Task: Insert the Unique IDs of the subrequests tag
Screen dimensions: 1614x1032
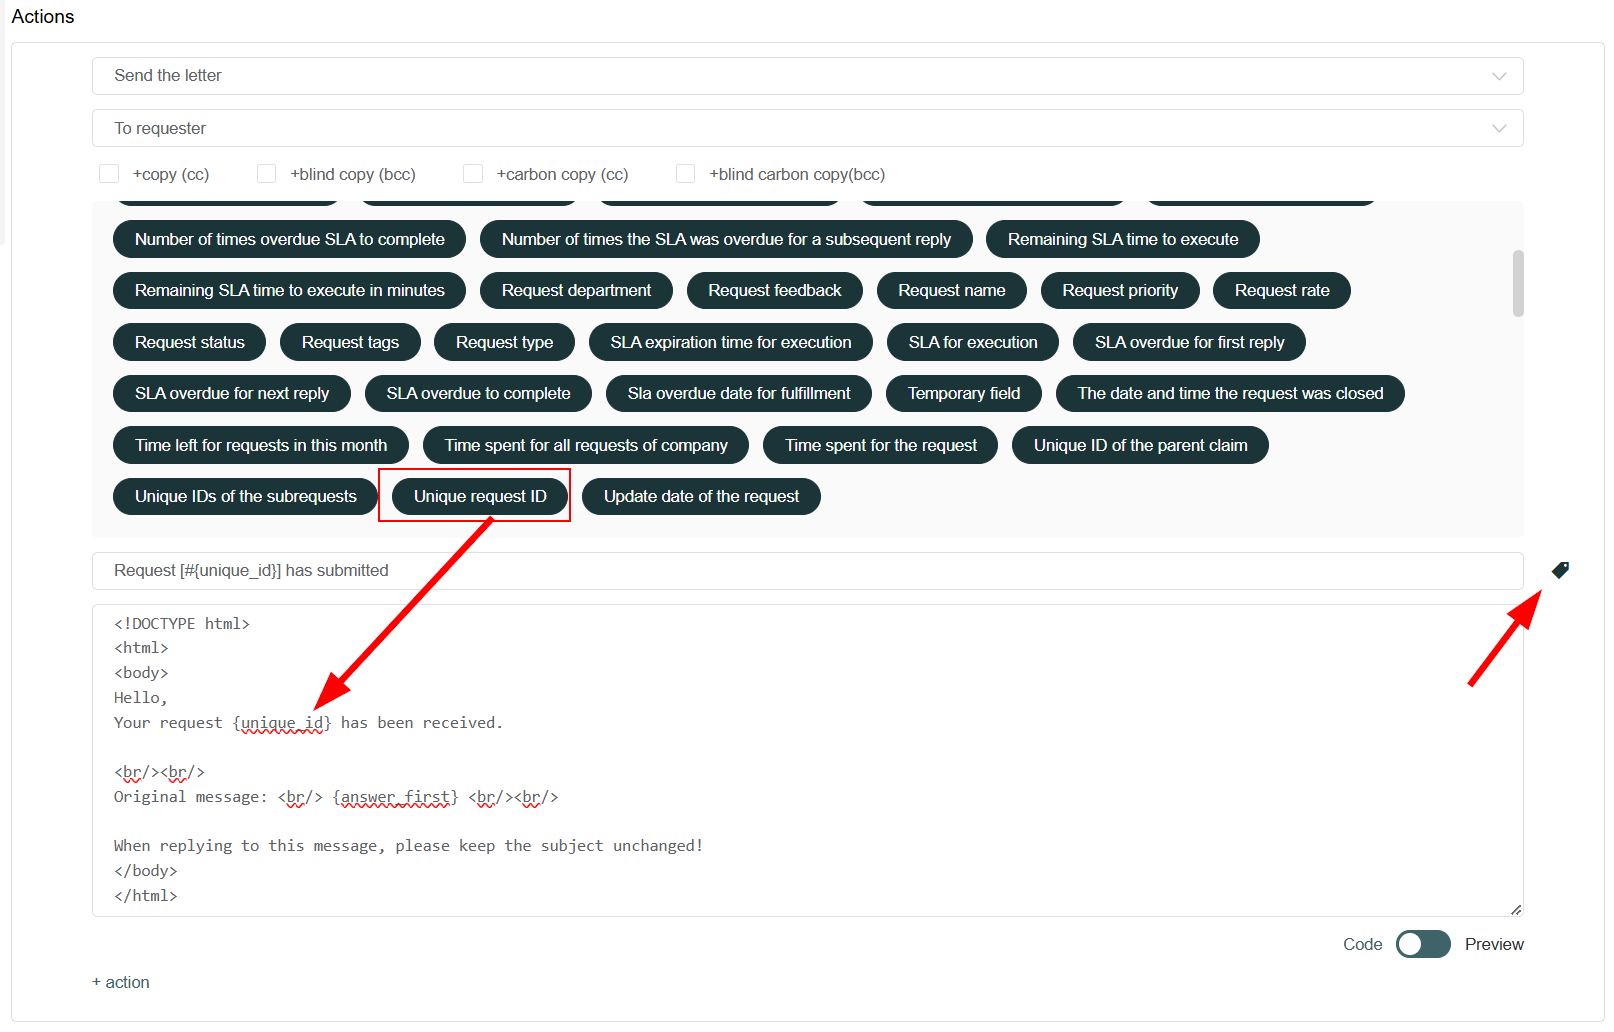Action: tap(245, 496)
